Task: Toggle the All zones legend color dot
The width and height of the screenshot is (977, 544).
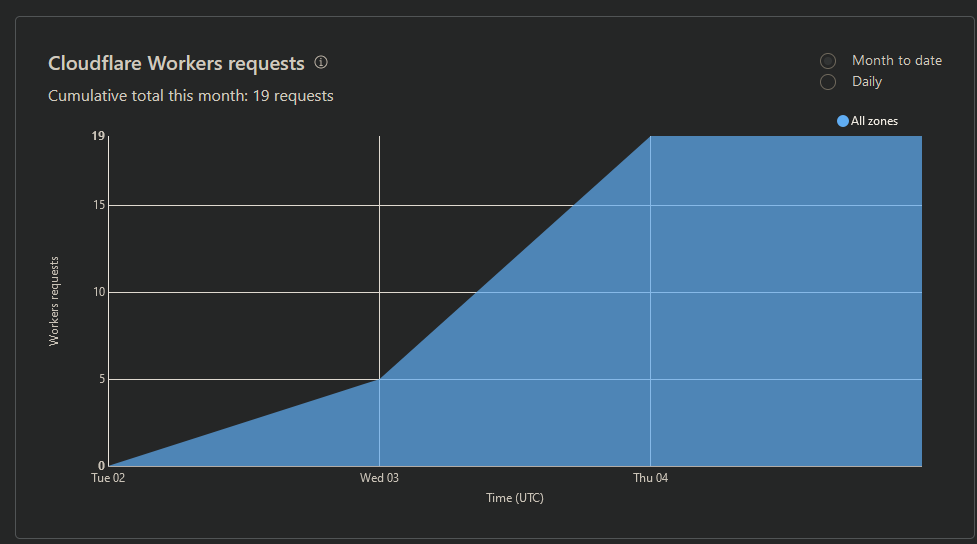Action: point(842,121)
